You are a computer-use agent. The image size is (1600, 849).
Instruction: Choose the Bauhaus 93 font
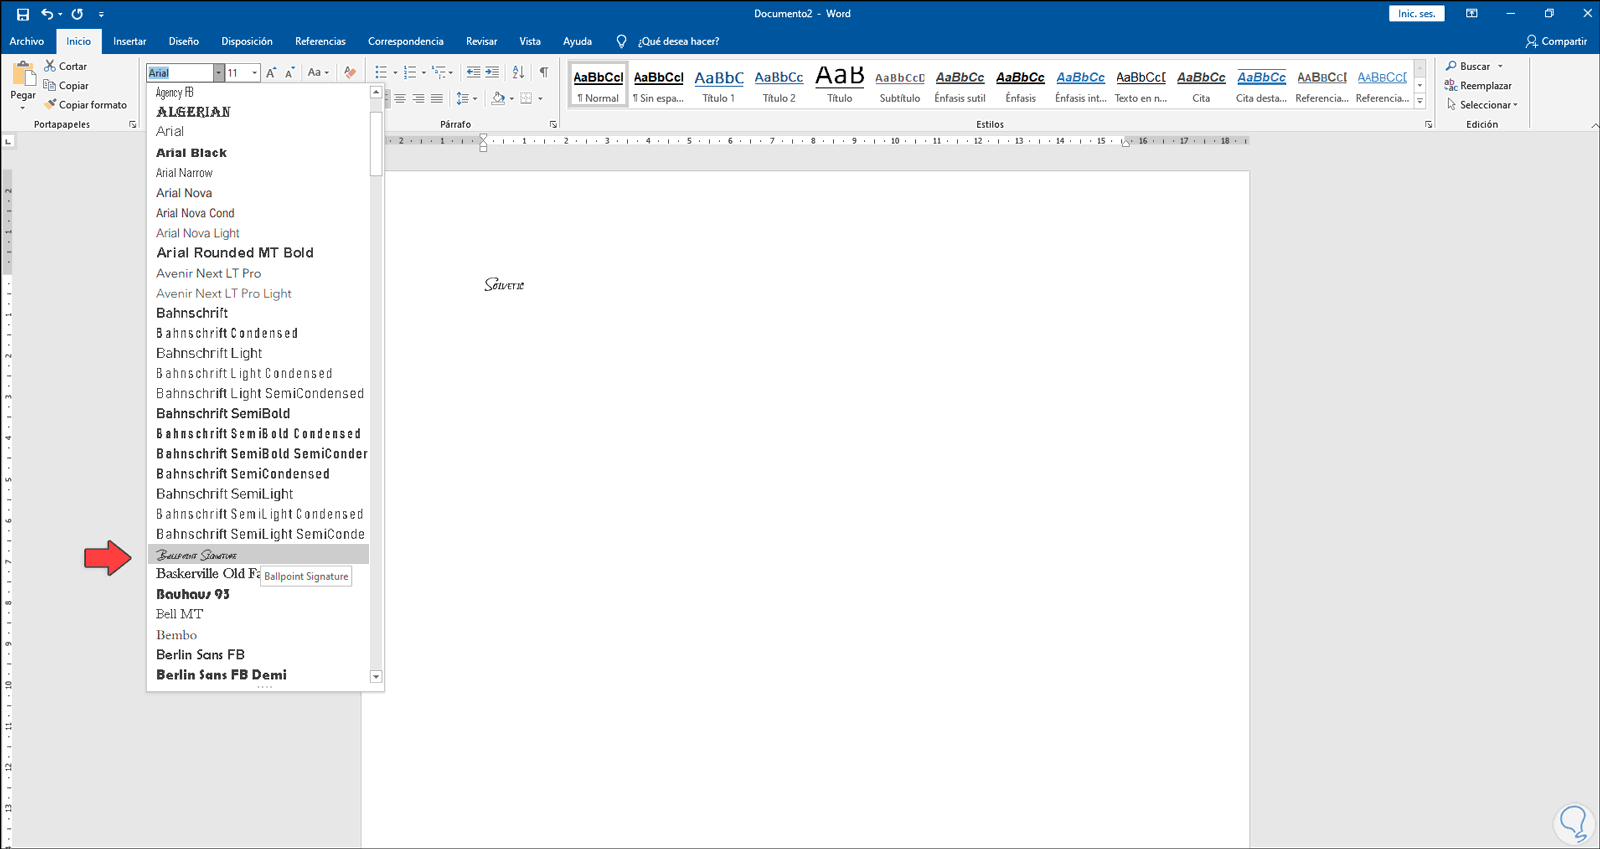tap(258, 594)
